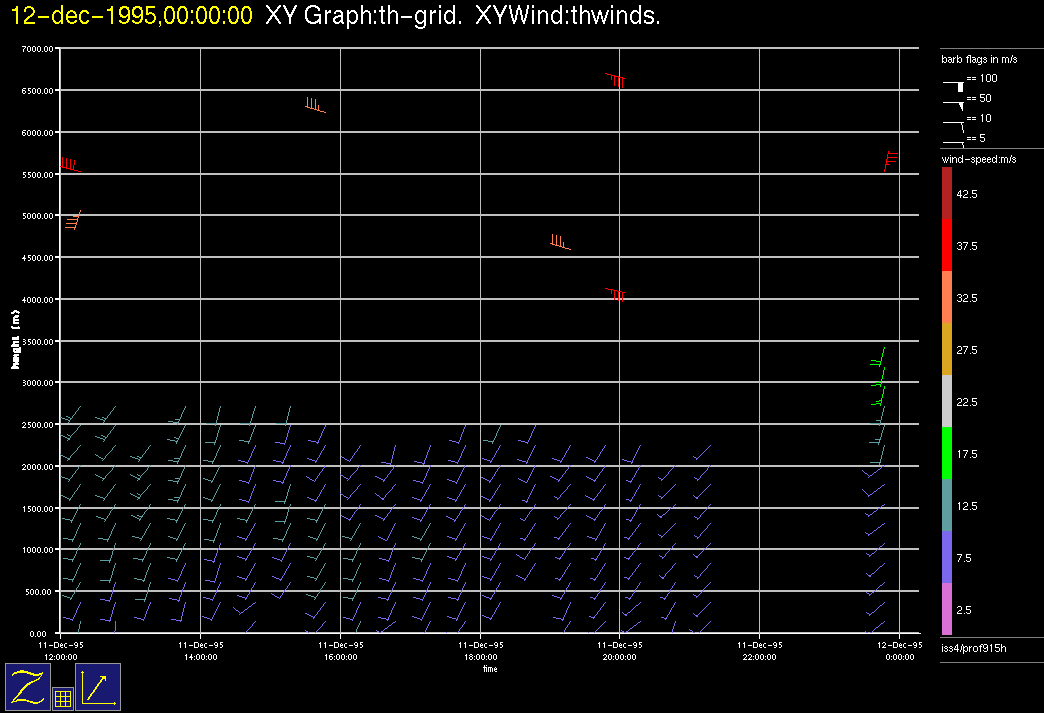The width and height of the screenshot is (1044, 713).
Task: Select the XY graph arrow icon
Action: [98, 686]
